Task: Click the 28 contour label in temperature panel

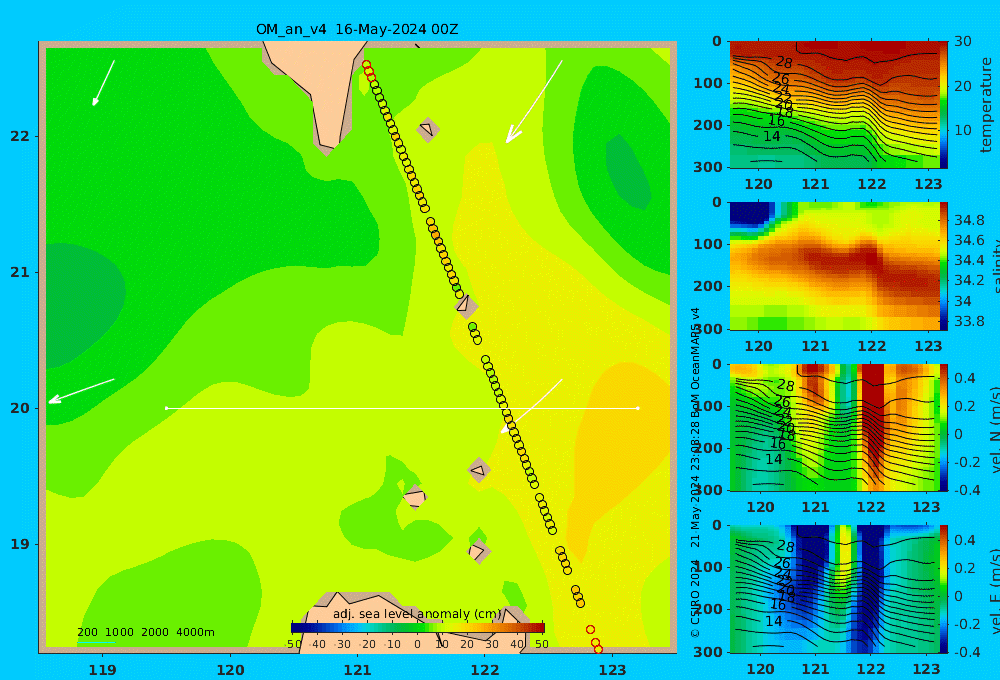Action: (x=784, y=62)
